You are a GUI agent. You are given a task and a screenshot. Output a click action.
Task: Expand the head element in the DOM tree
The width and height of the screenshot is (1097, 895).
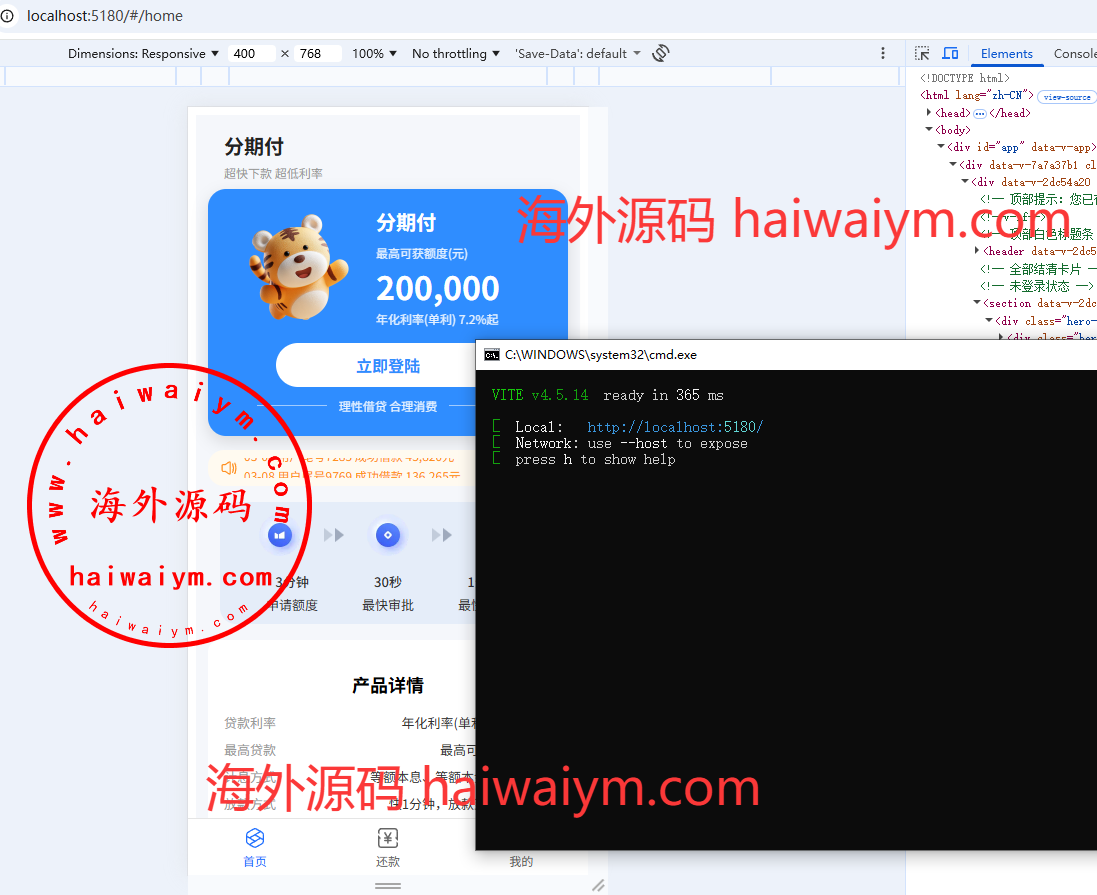929,113
